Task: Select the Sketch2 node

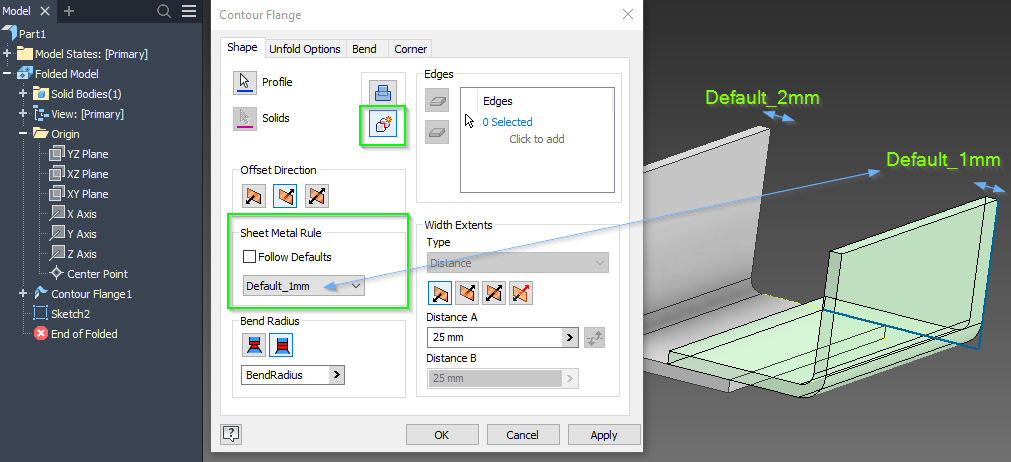Action: pos(61,314)
